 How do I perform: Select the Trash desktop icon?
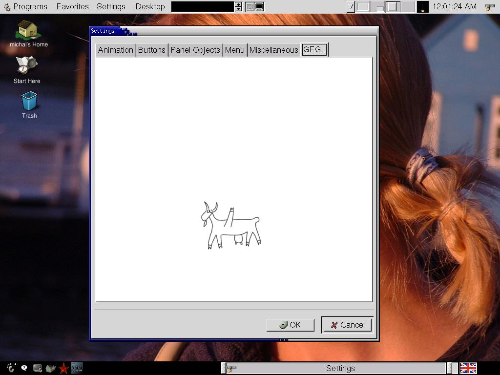(29, 105)
